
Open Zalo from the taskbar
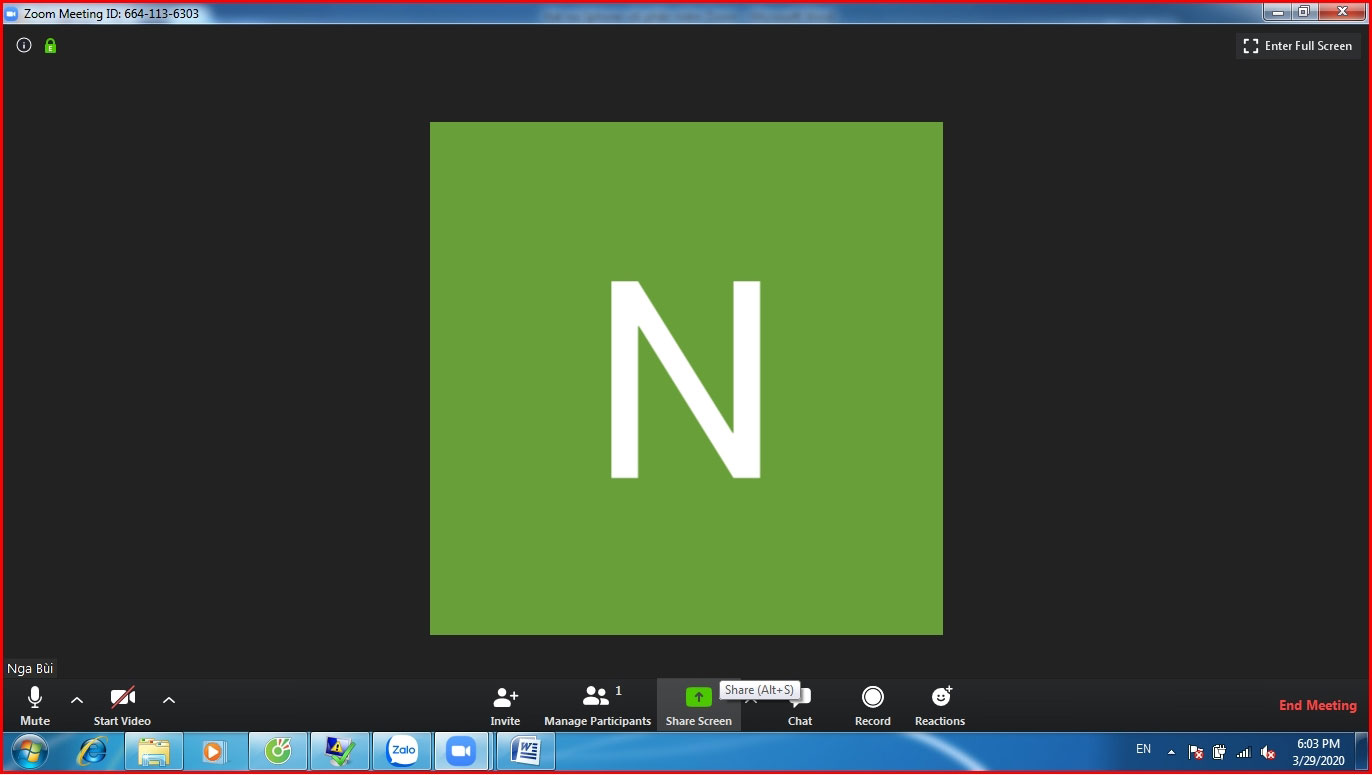coord(402,750)
